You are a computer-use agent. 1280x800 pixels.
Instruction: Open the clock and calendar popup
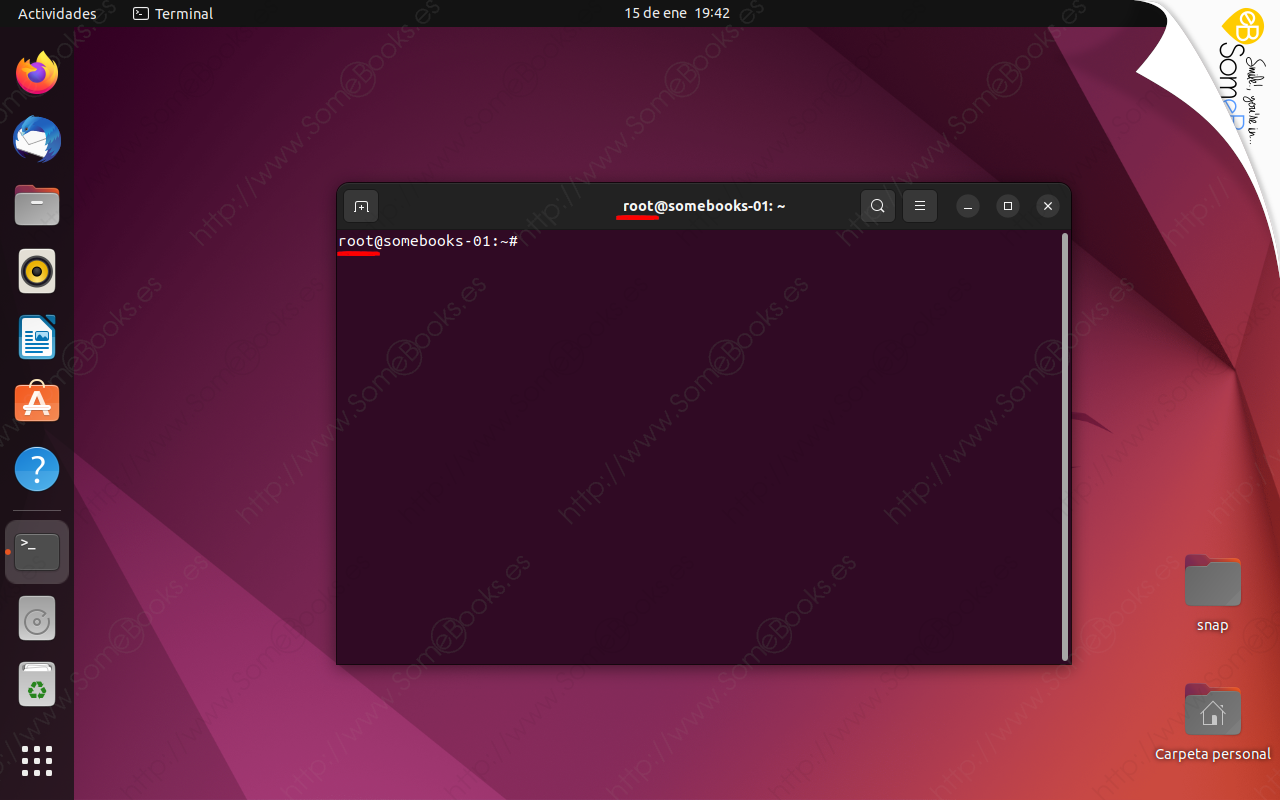[x=677, y=13]
